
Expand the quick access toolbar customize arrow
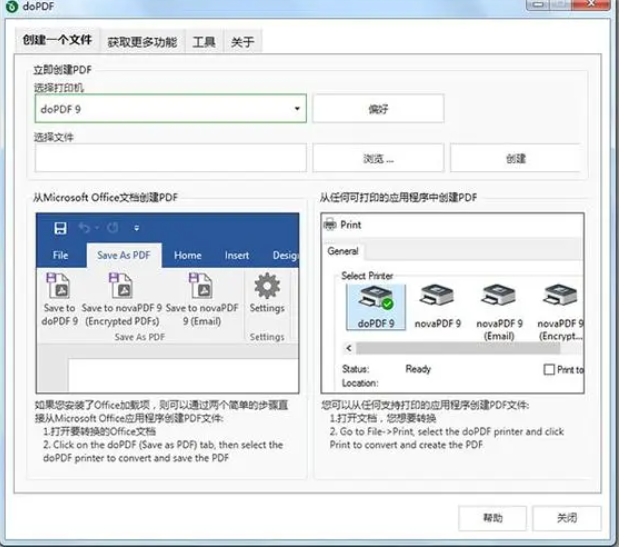pos(136,228)
